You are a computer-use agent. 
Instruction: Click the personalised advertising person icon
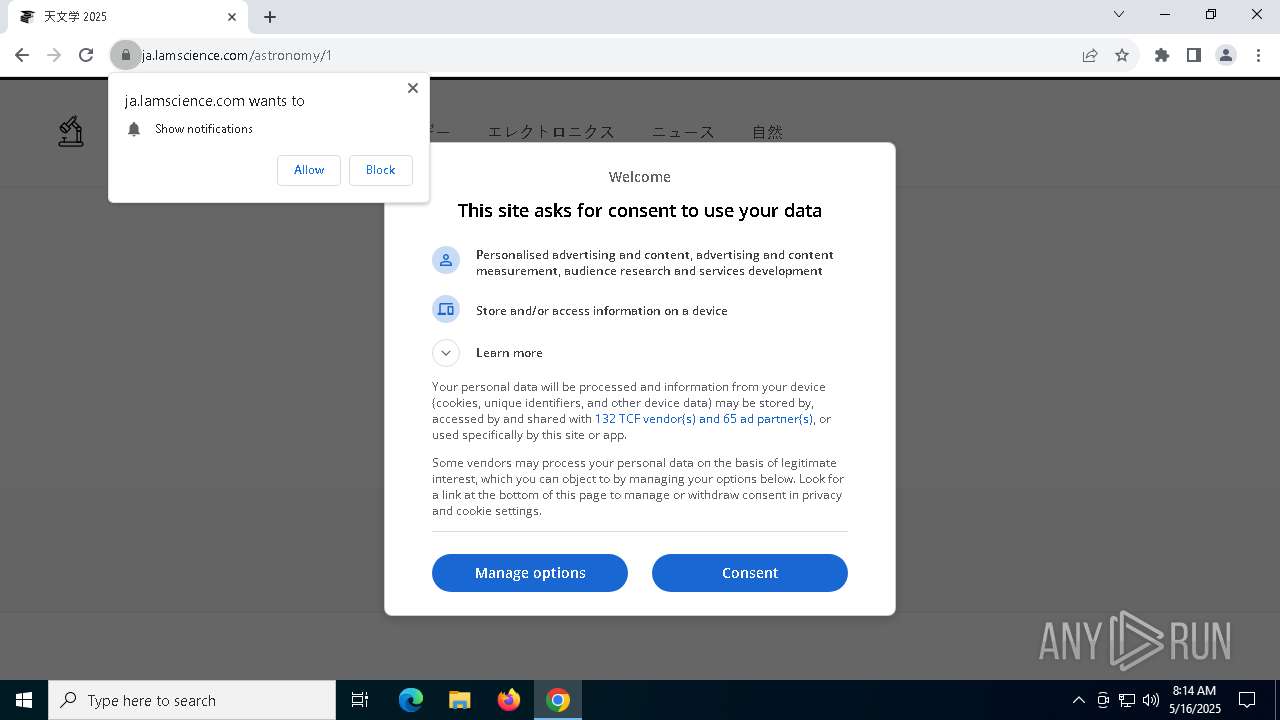click(446, 260)
